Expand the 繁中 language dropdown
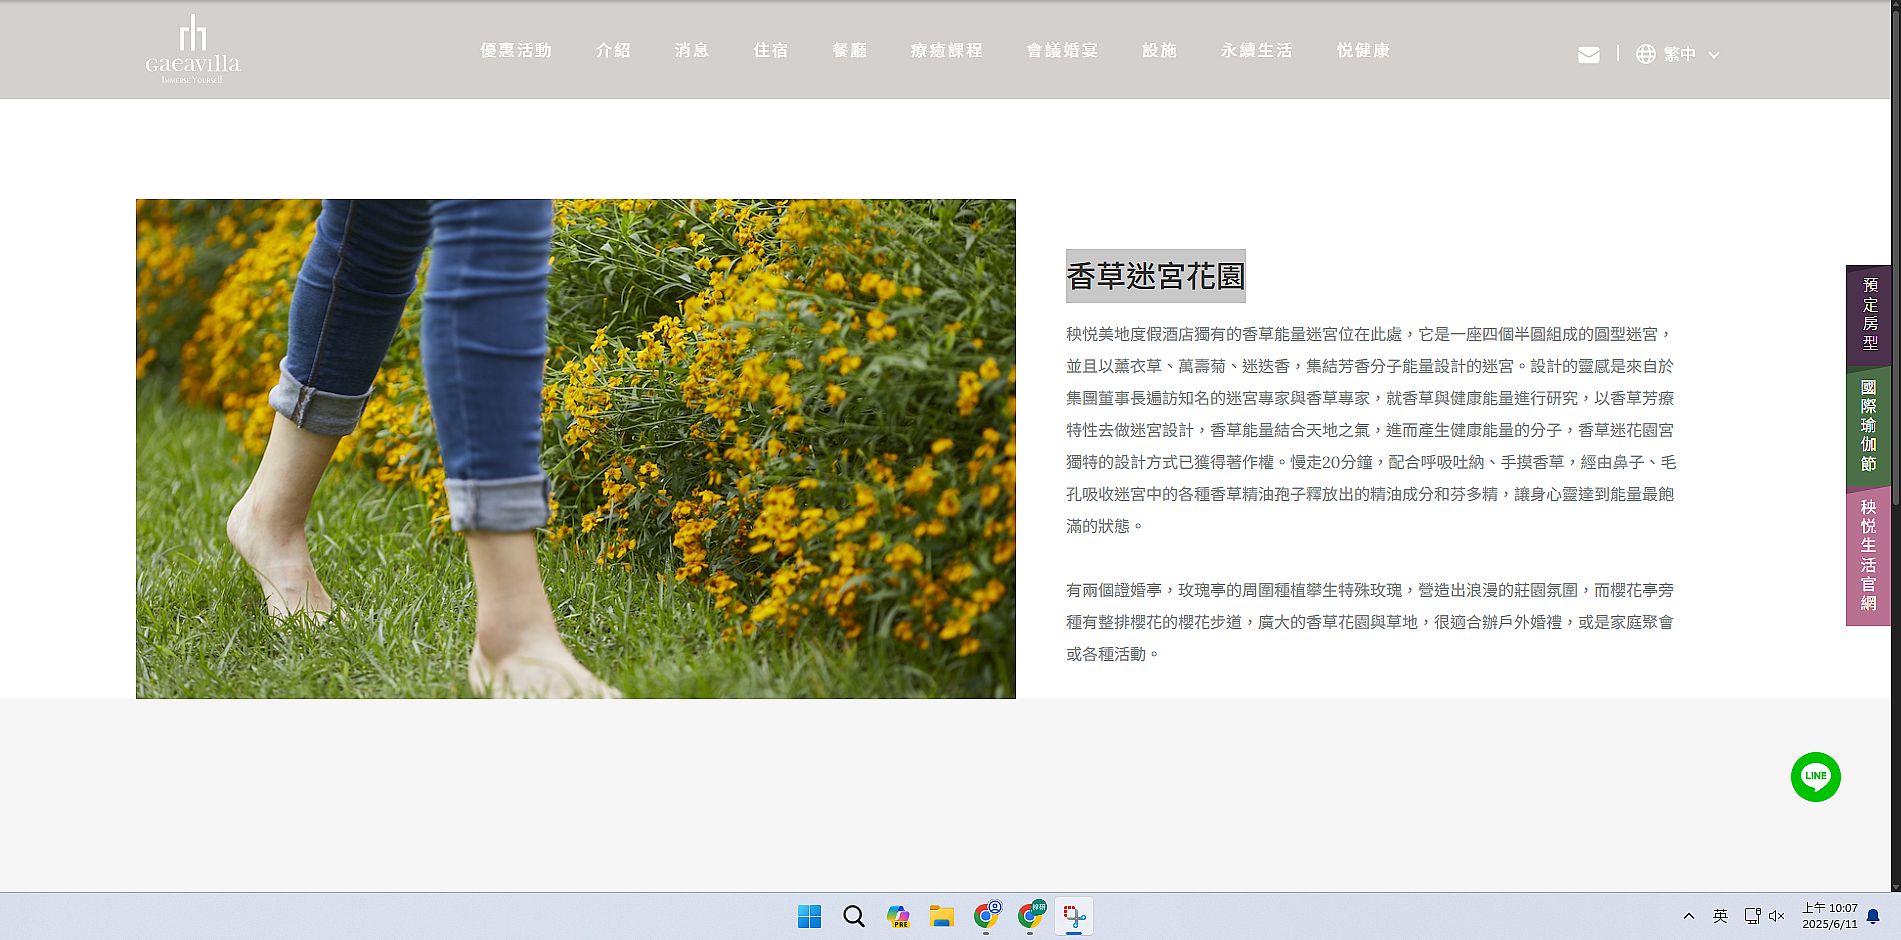 [x=1691, y=54]
